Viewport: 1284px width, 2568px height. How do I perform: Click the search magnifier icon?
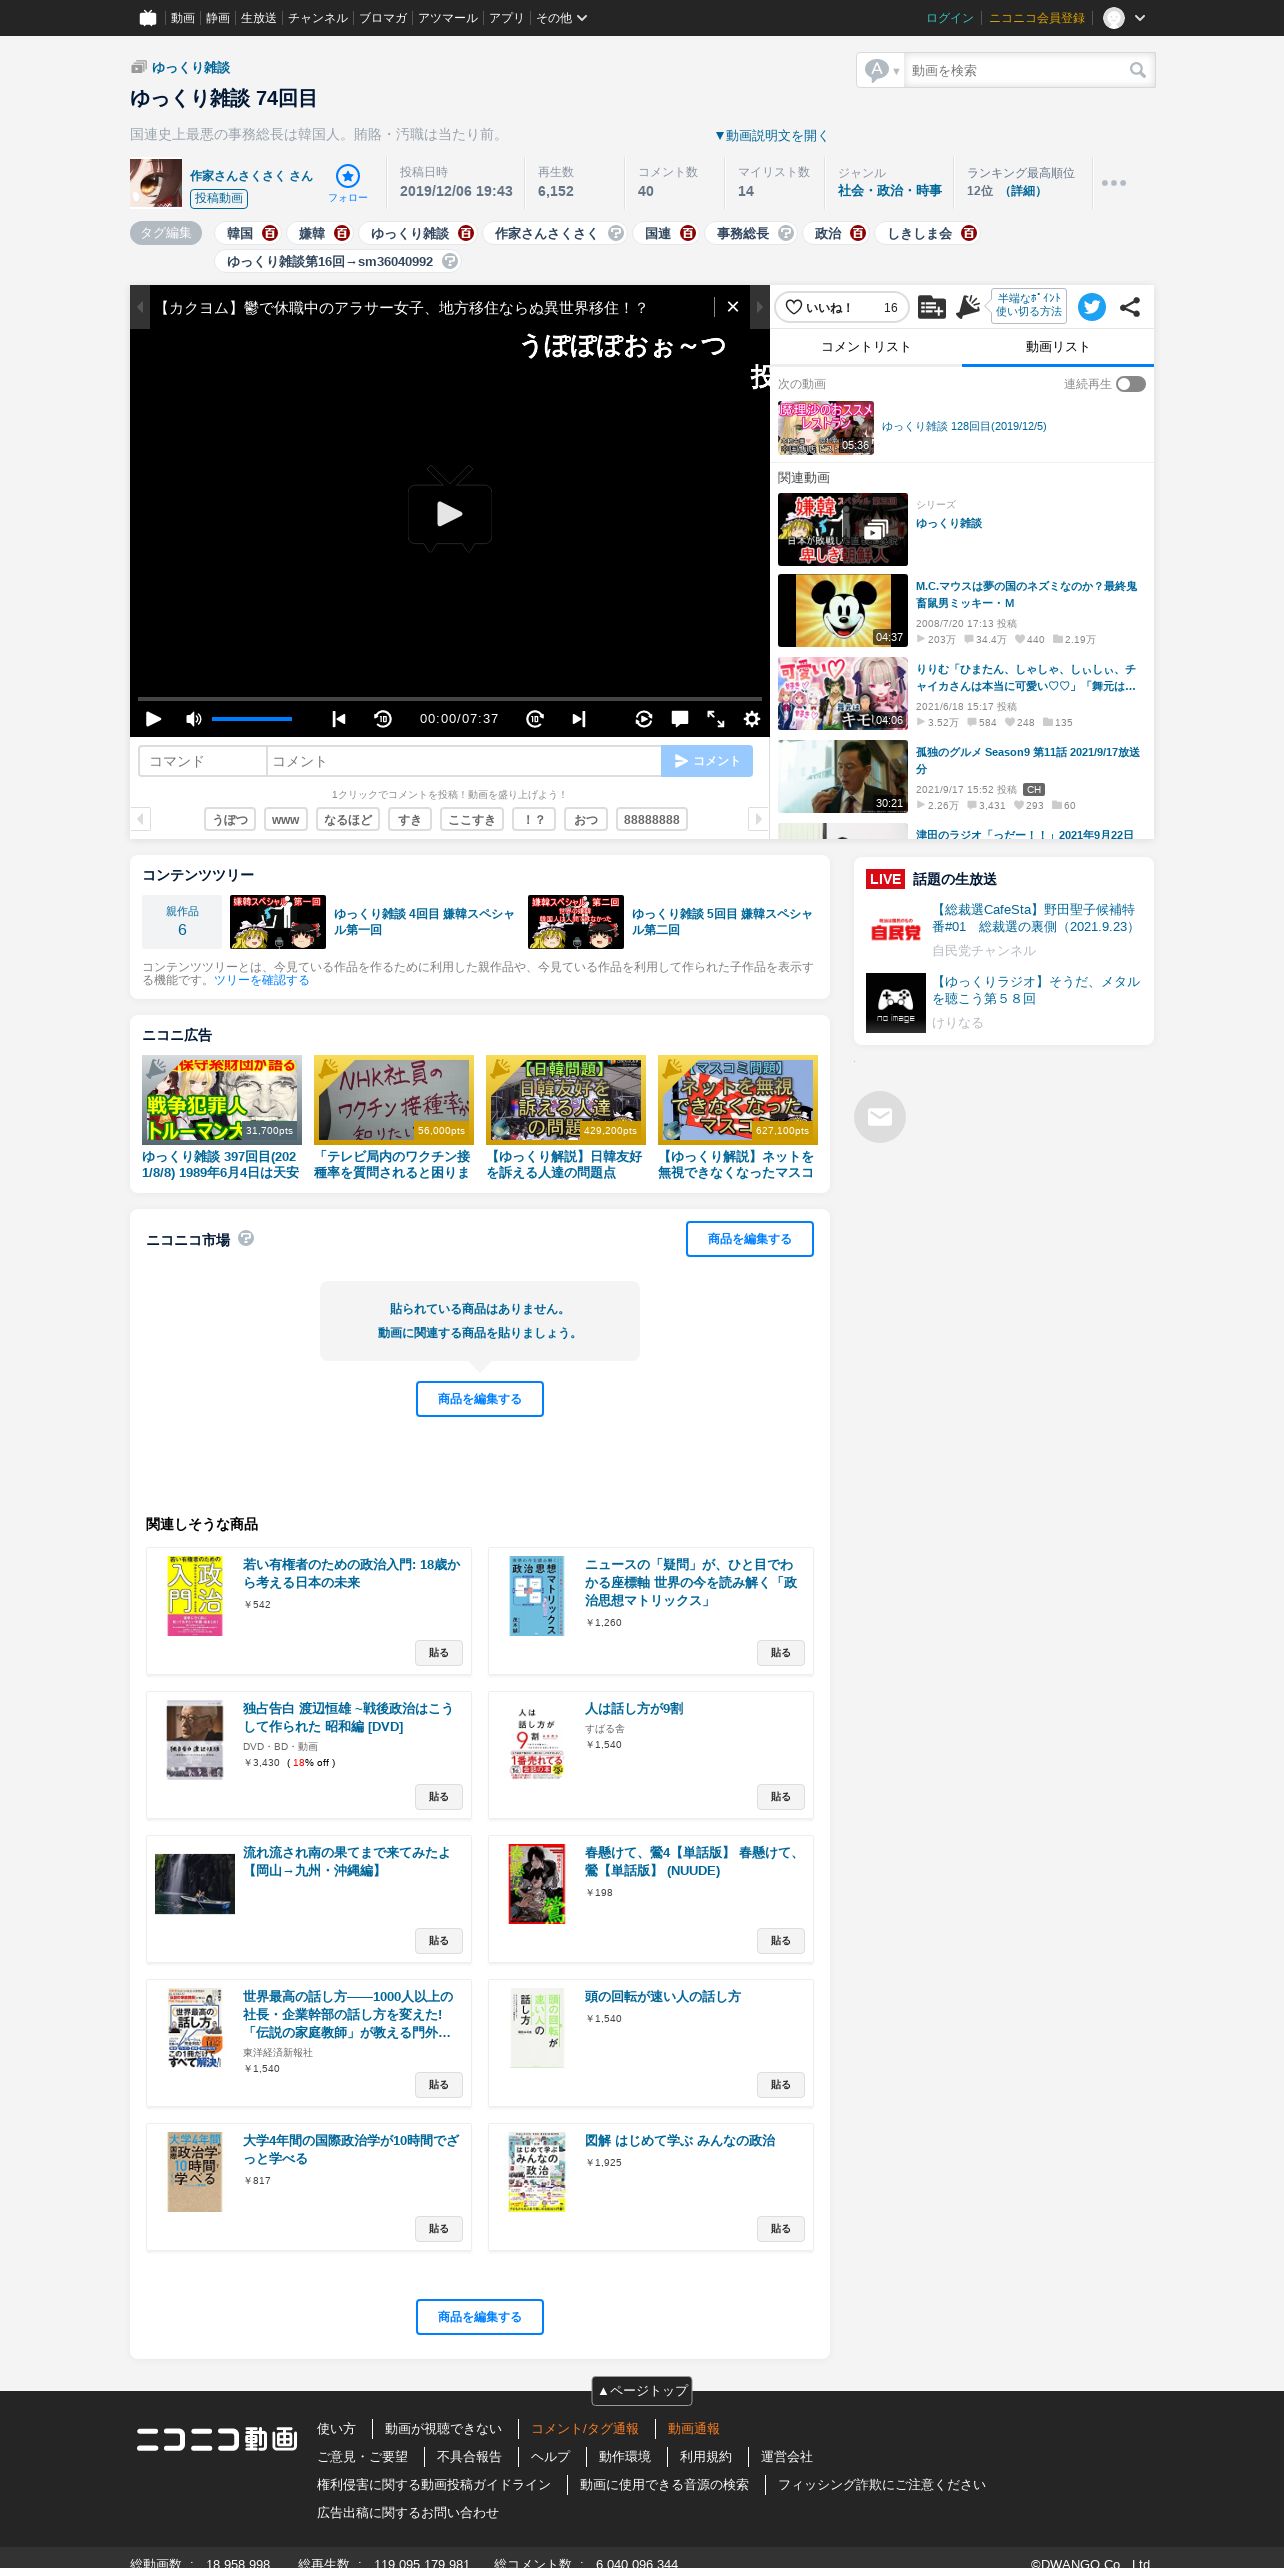pos(1138,70)
